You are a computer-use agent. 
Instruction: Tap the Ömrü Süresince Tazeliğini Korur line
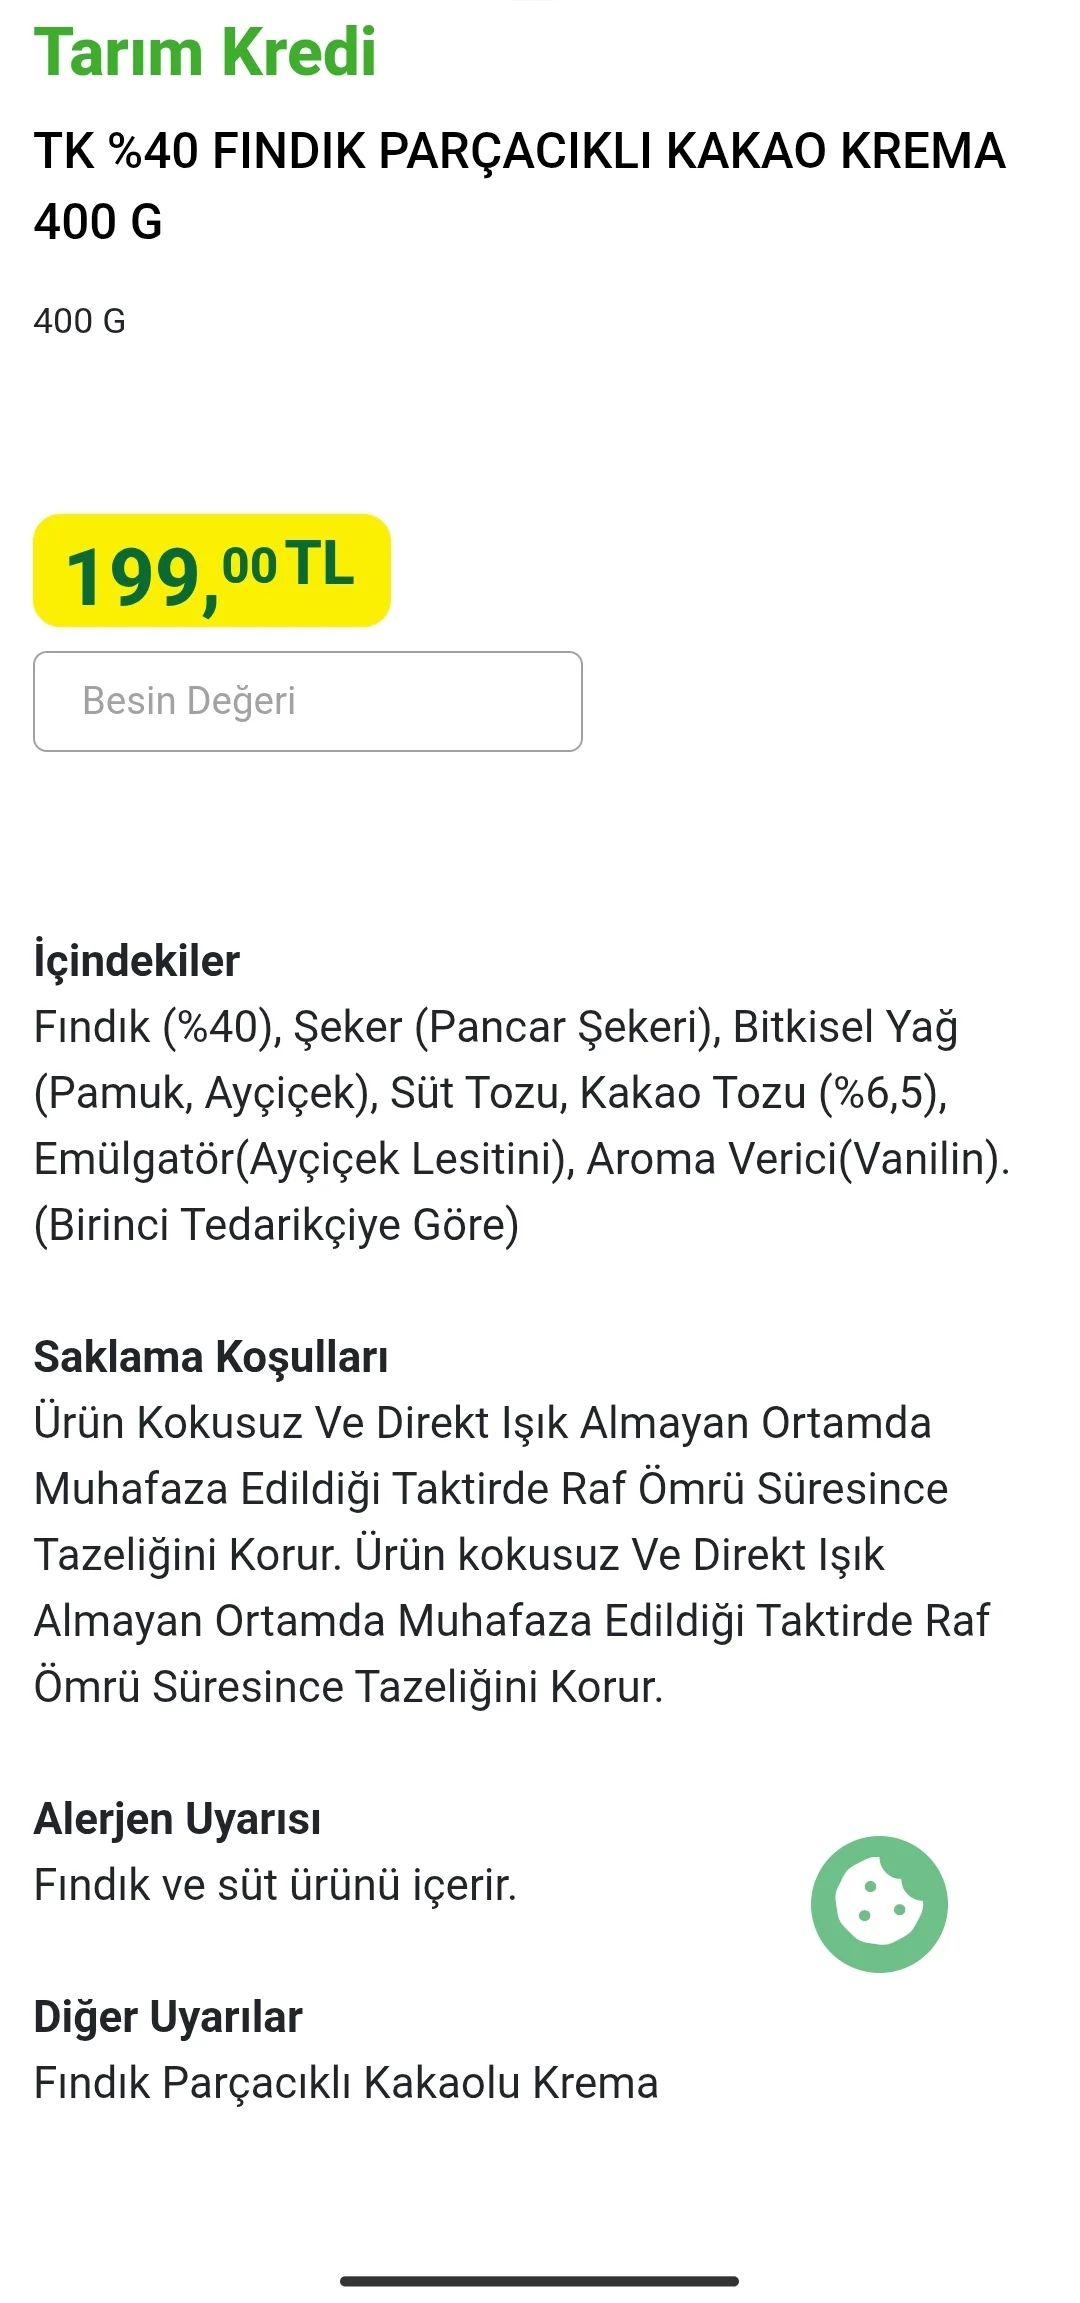[348, 1687]
